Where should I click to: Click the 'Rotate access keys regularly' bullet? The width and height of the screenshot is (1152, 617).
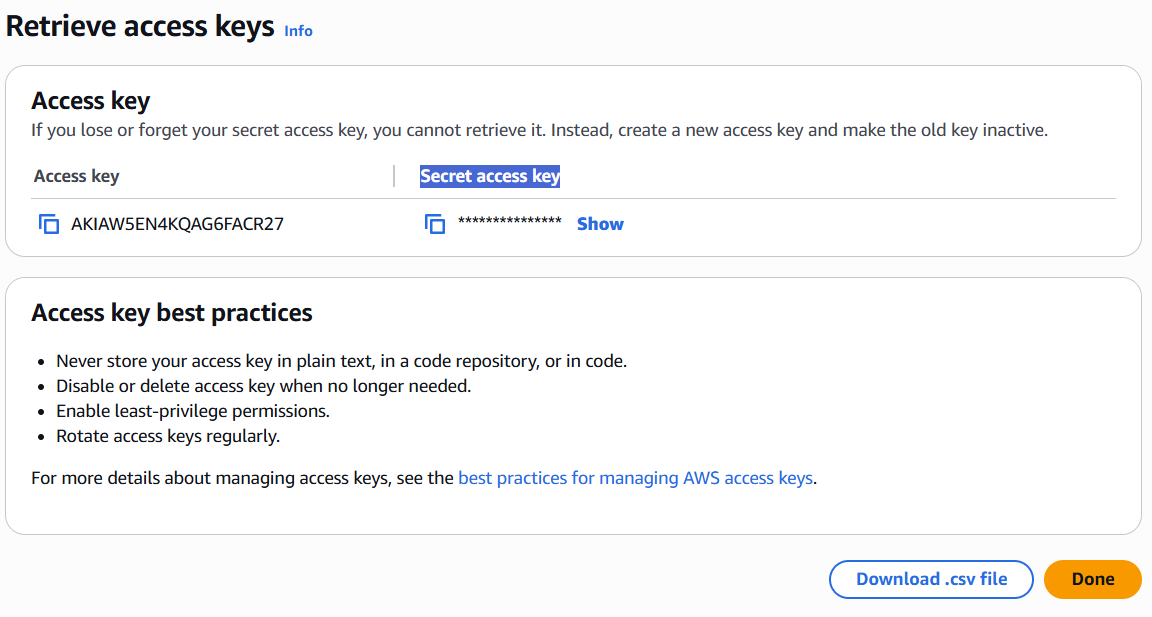click(168, 436)
